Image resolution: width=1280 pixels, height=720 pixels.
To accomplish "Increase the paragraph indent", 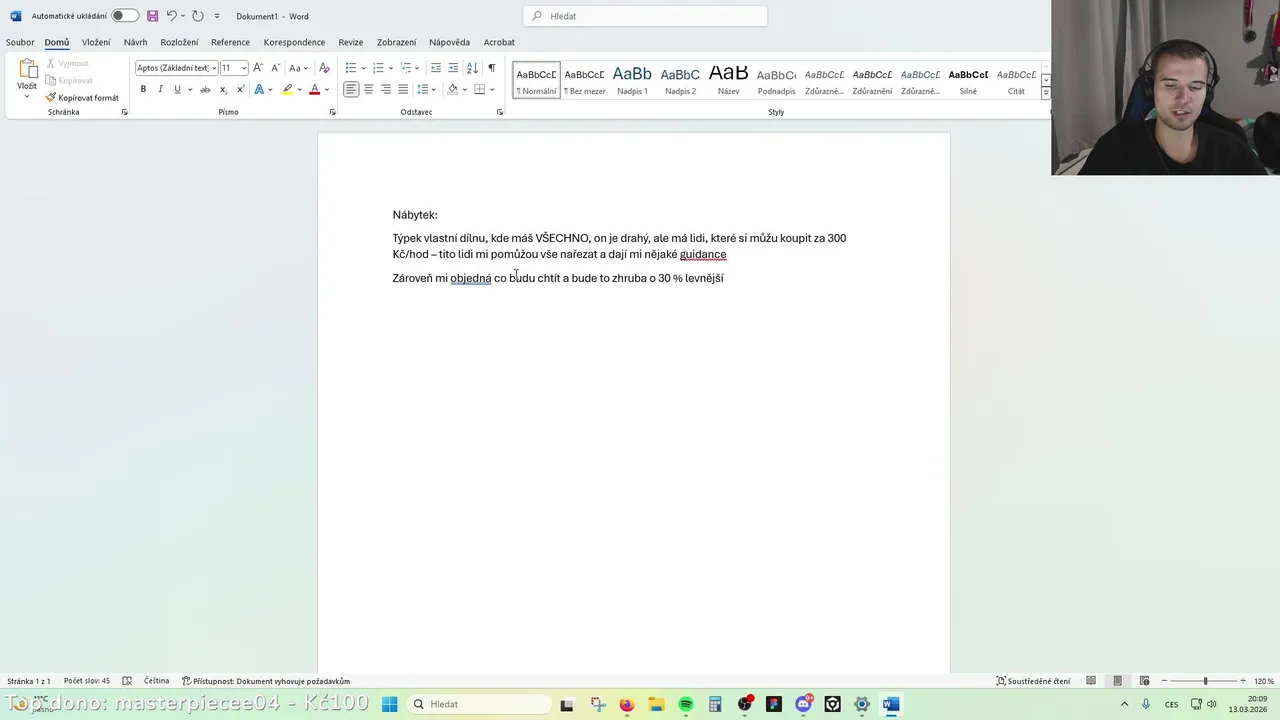I will (x=453, y=68).
